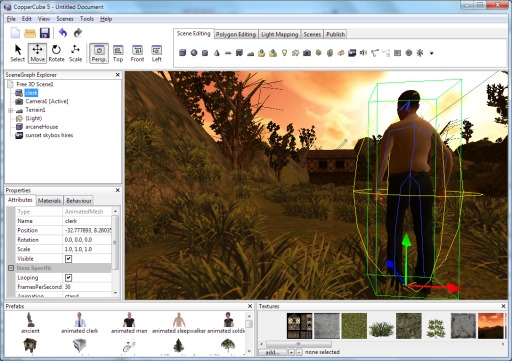Image resolution: width=512 pixels, height=361 pixels.
Task: Click the Textures horizontal scrollbar
Action: coord(382,344)
